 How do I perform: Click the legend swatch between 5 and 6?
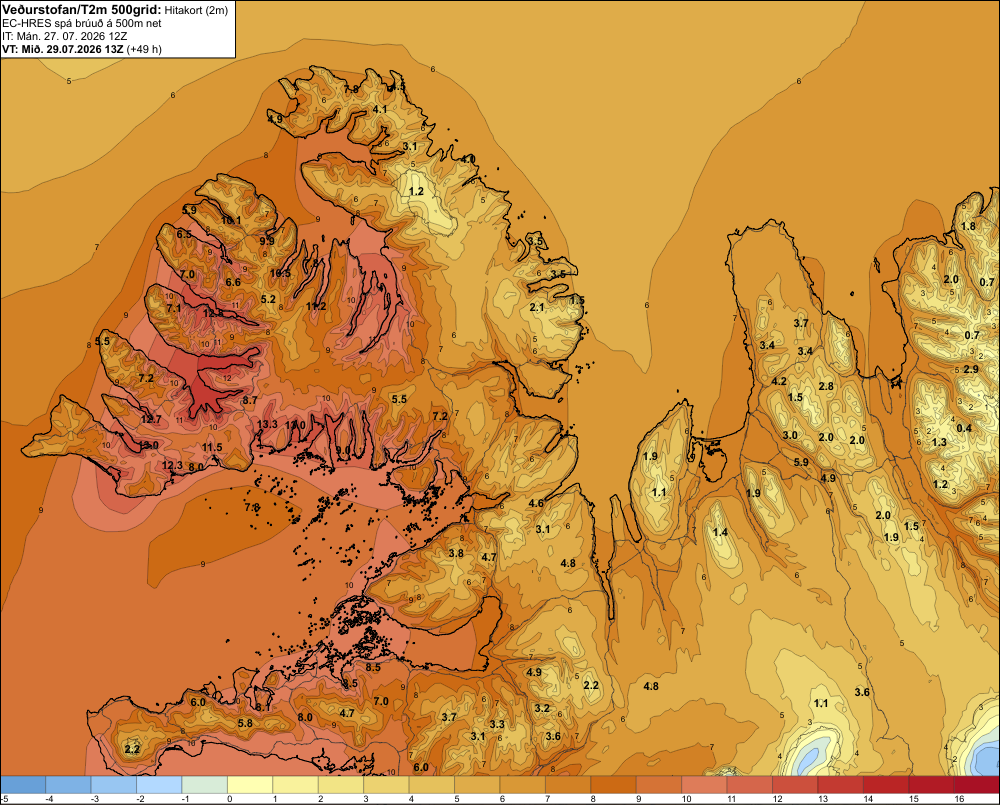(x=477, y=784)
